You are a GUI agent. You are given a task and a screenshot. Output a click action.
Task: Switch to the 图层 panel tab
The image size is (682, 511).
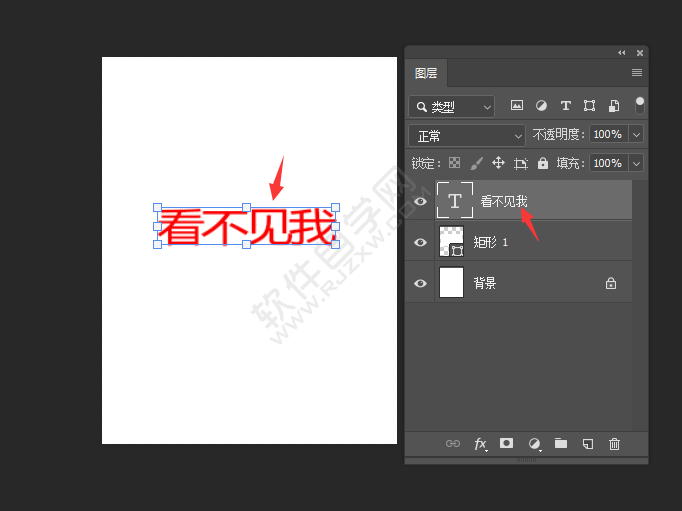[x=426, y=73]
